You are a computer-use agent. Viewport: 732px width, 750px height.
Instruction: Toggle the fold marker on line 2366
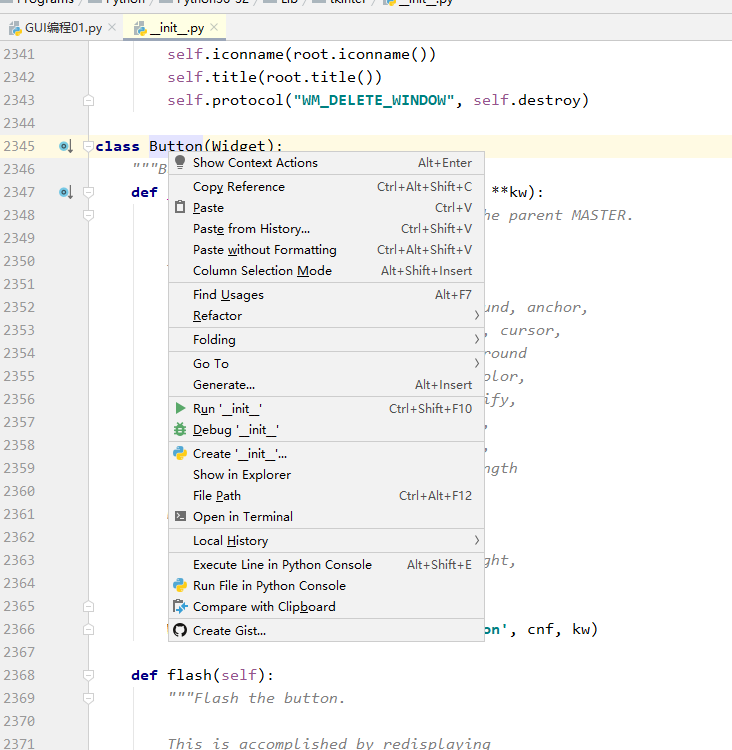[x=88, y=629]
